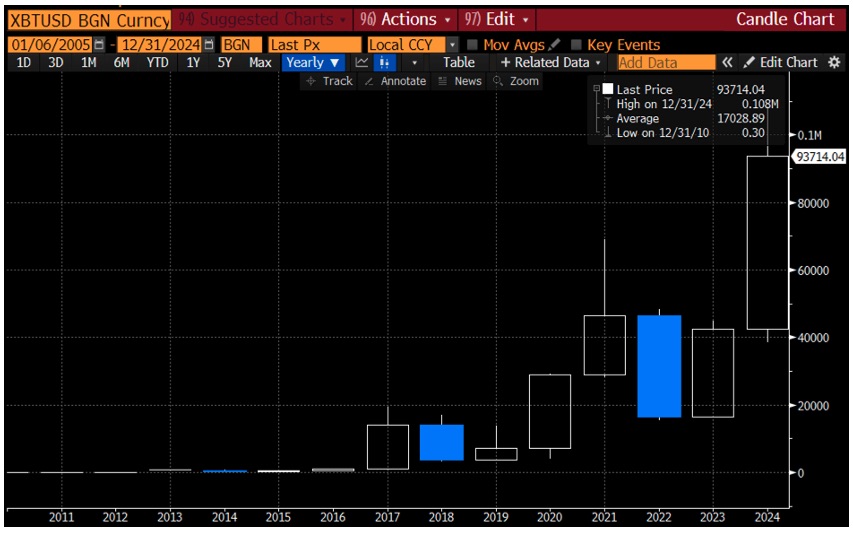Click the 12/31/2024 end date field
853x533 pixels.
pyautogui.click(x=160, y=45)
